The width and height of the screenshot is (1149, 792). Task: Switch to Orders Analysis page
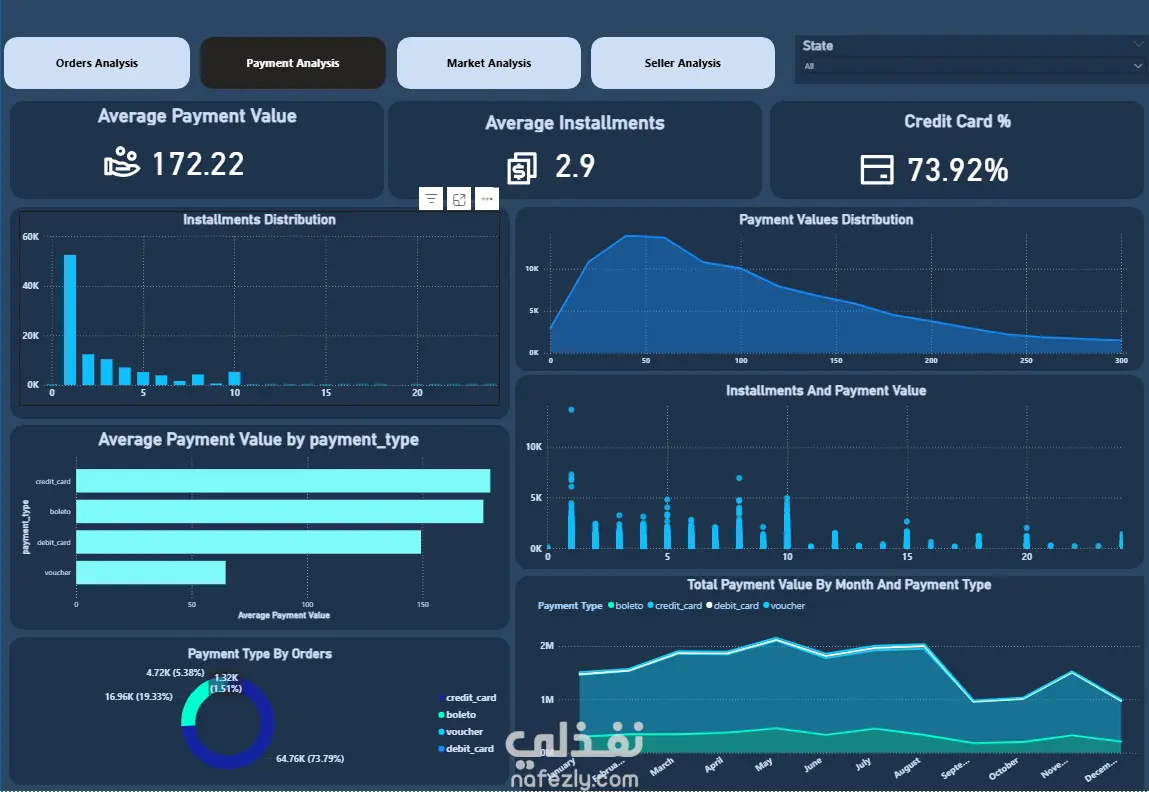(x=97, y=63)
